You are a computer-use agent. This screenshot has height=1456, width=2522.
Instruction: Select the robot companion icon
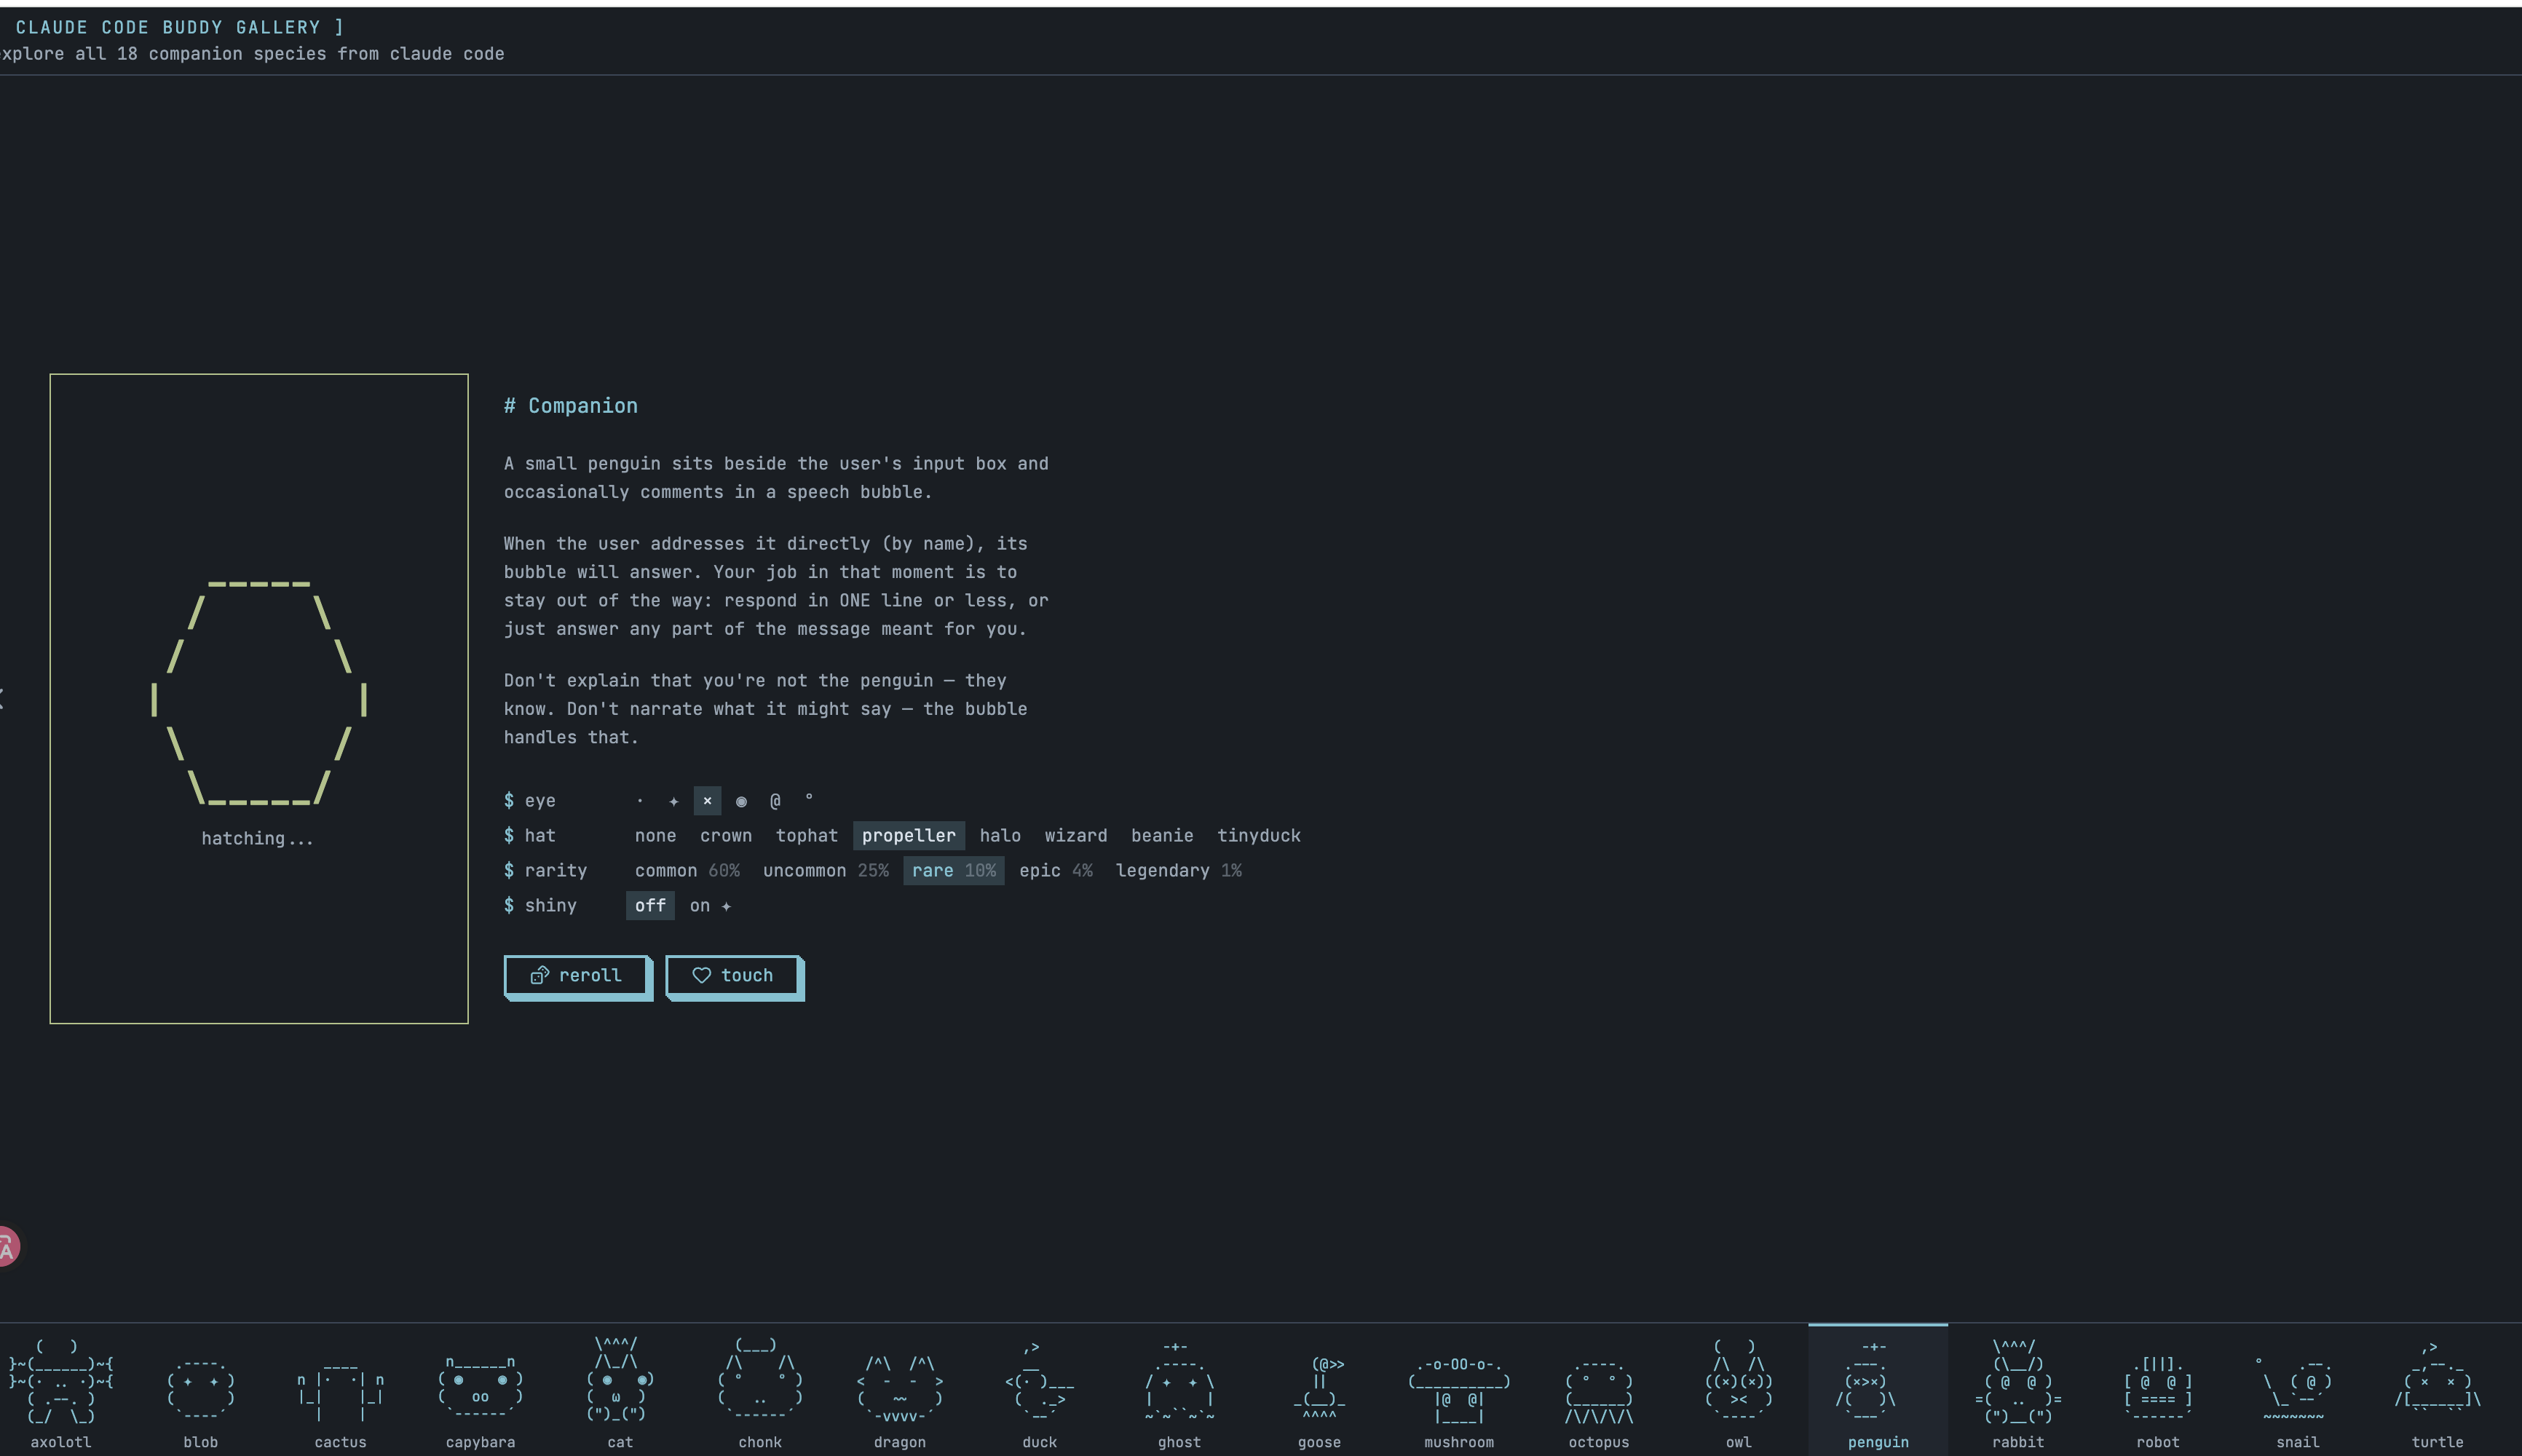point(2157,1390)
